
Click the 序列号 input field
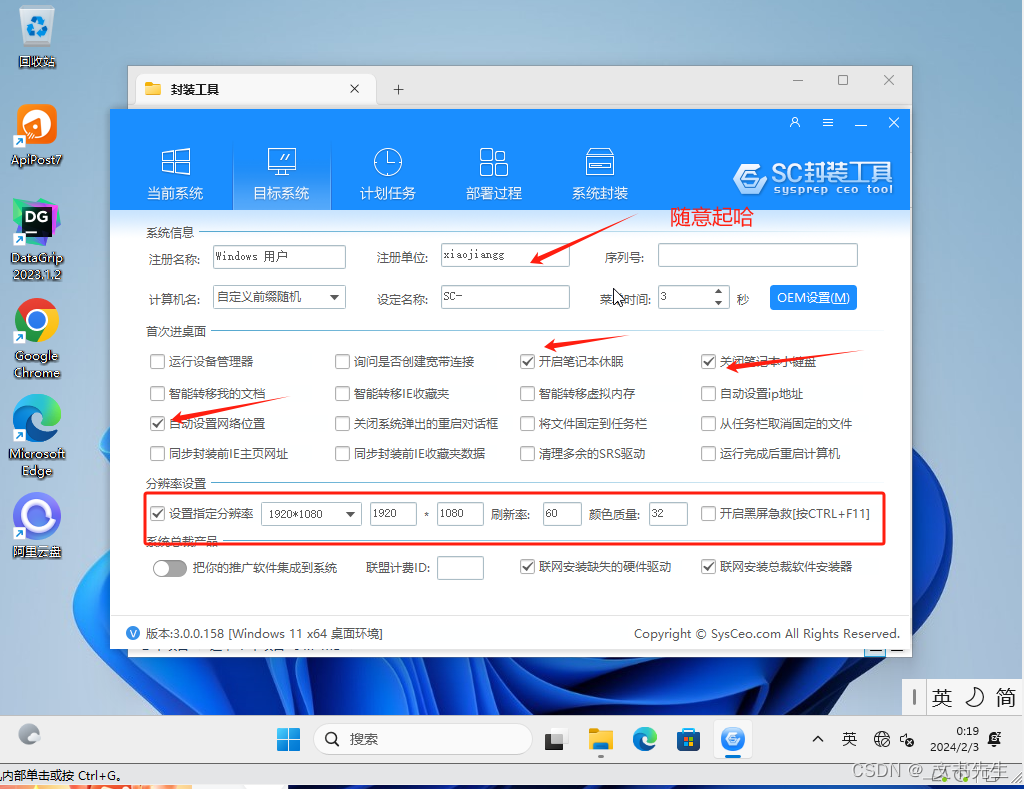point(758,255)
